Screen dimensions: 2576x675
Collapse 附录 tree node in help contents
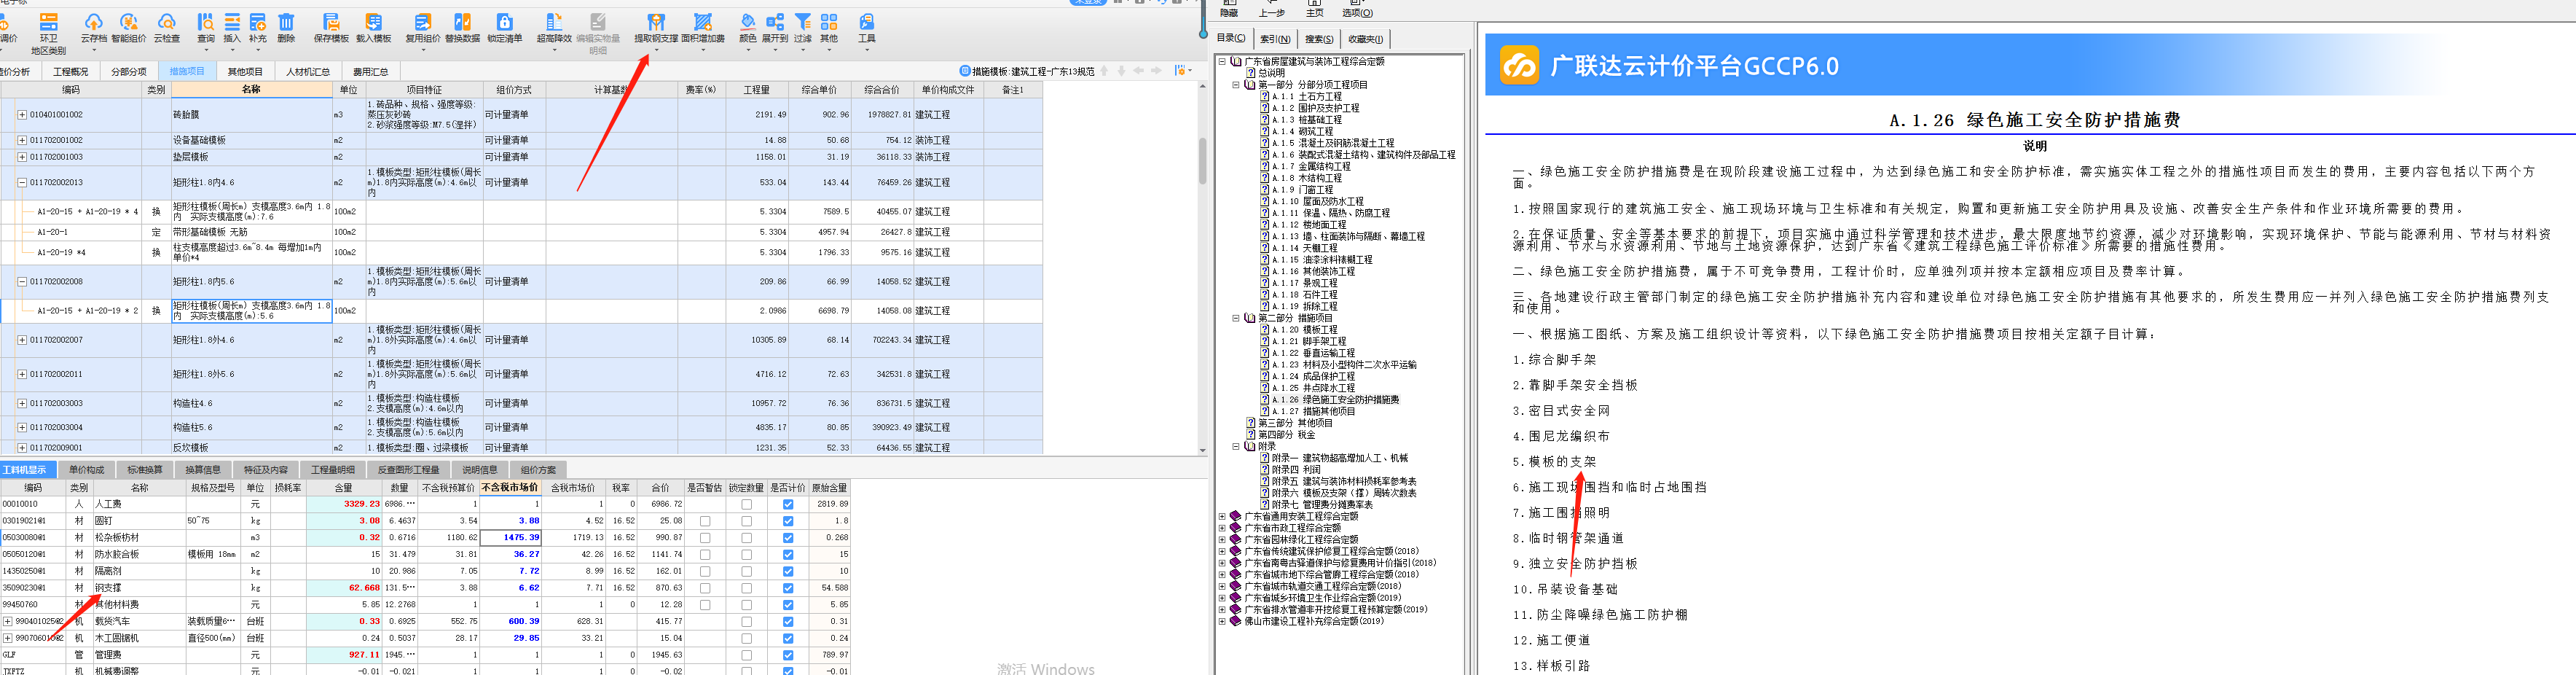(1235, 447)
